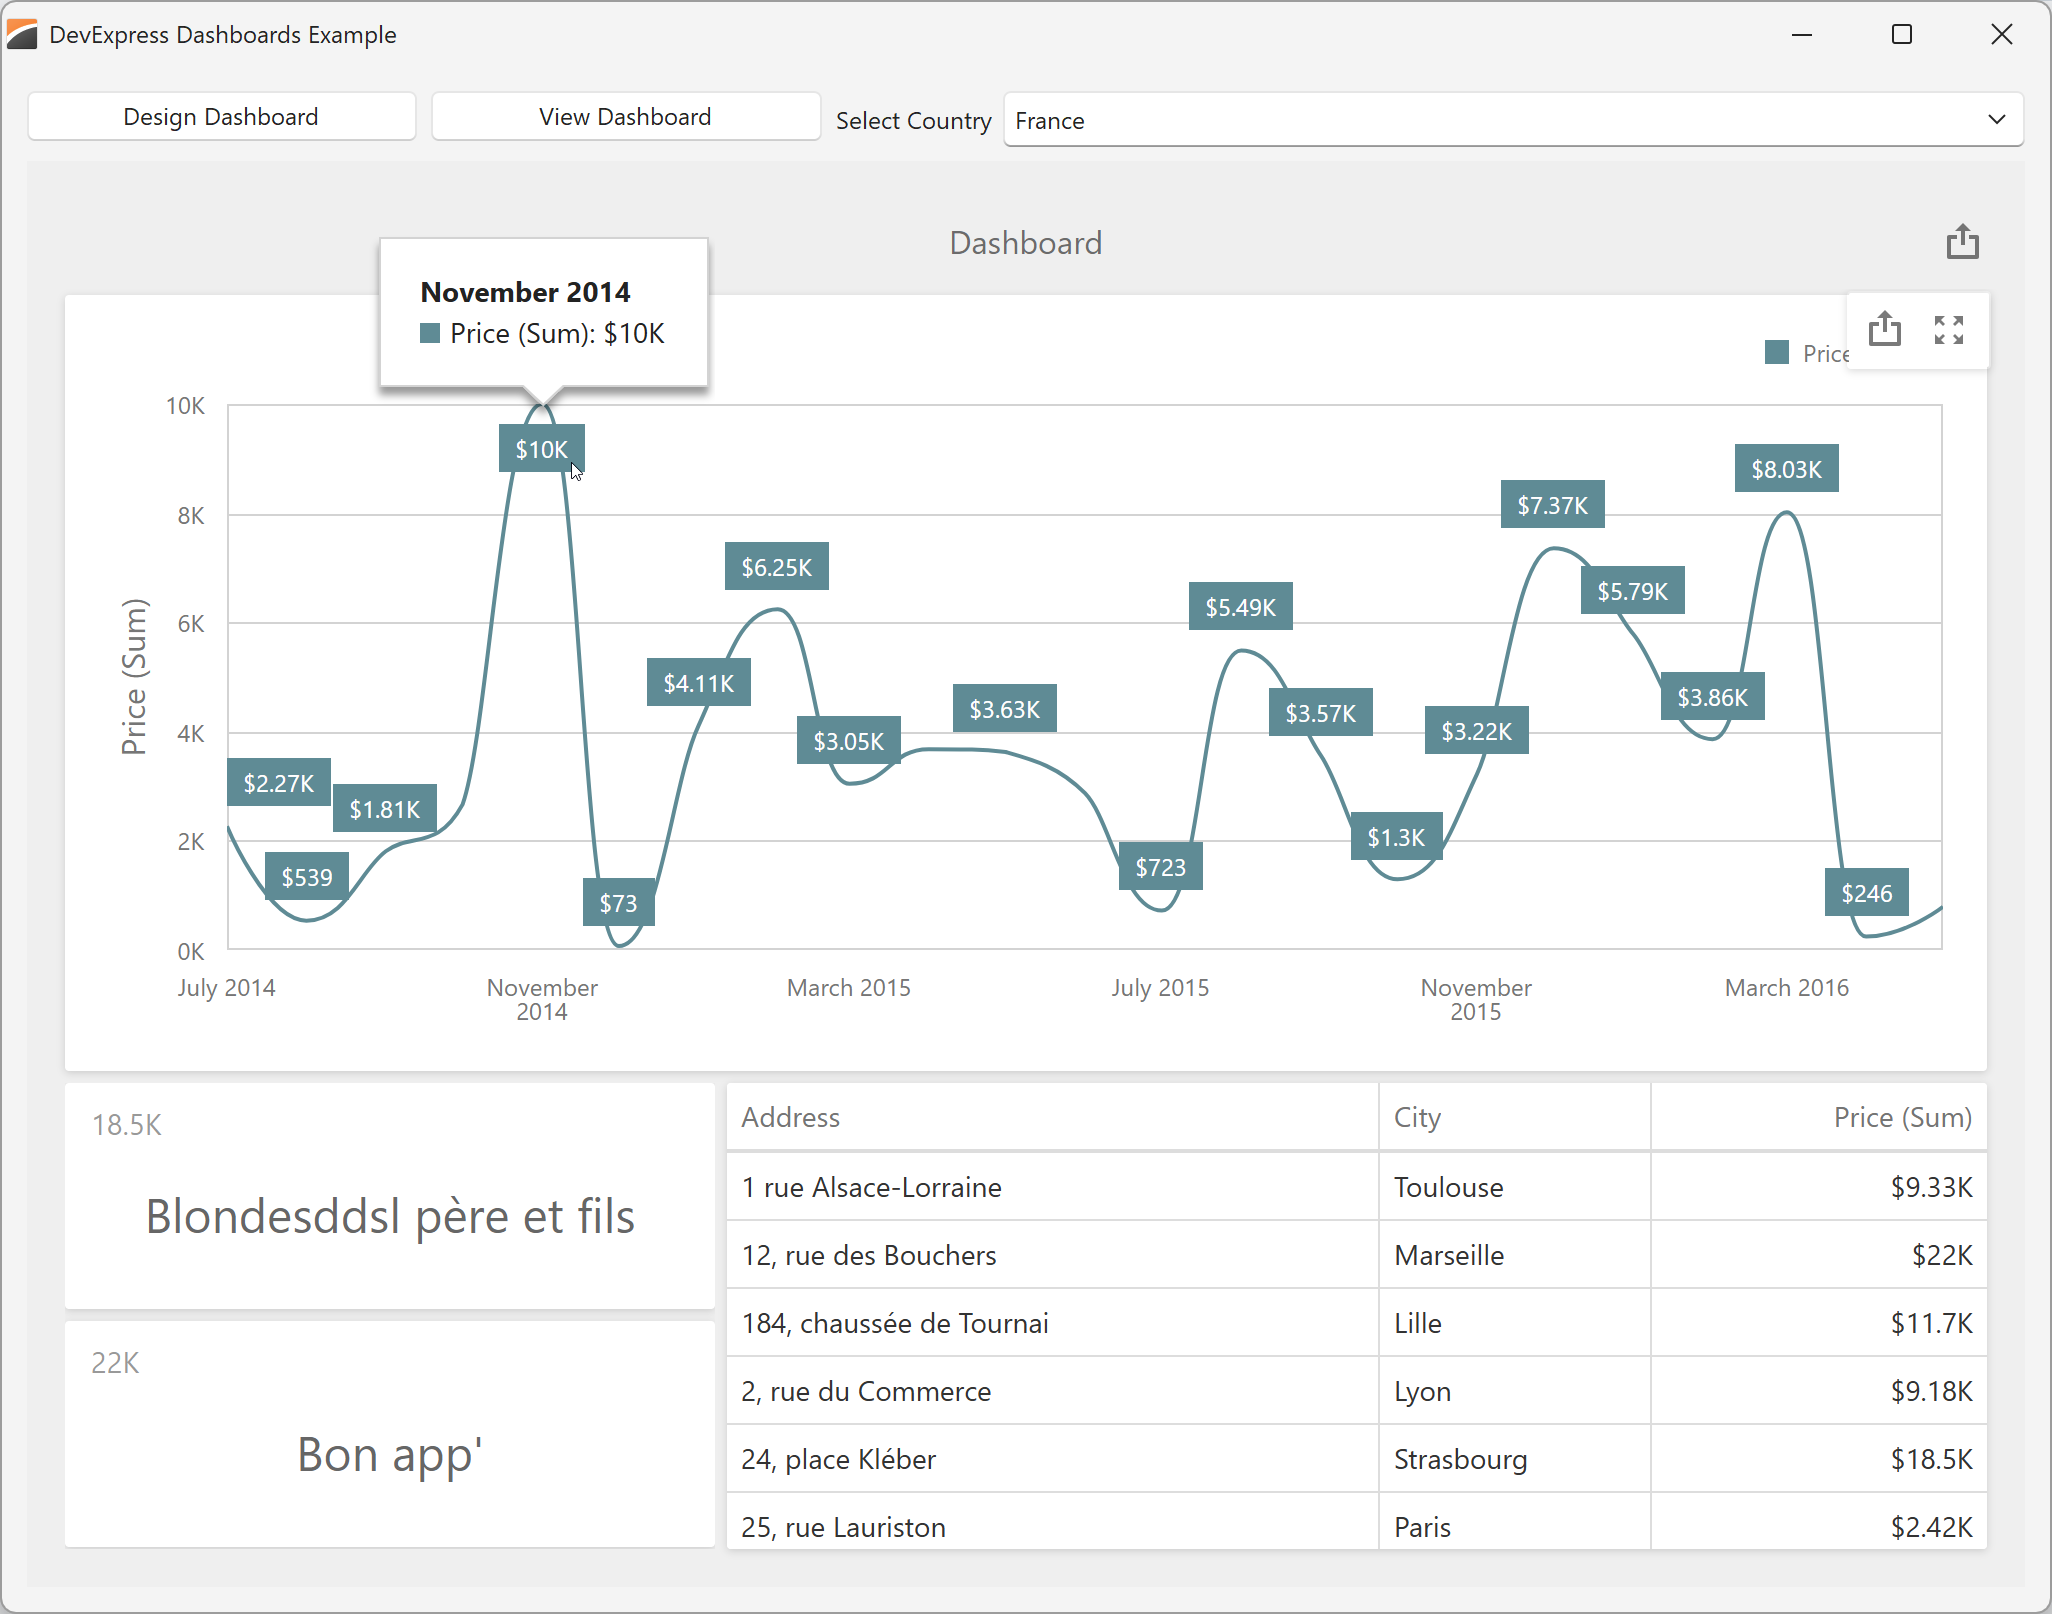Sort grid by Address column header
The width and height of the screenshot is (2052, 1614).
coord(1052,1117)
